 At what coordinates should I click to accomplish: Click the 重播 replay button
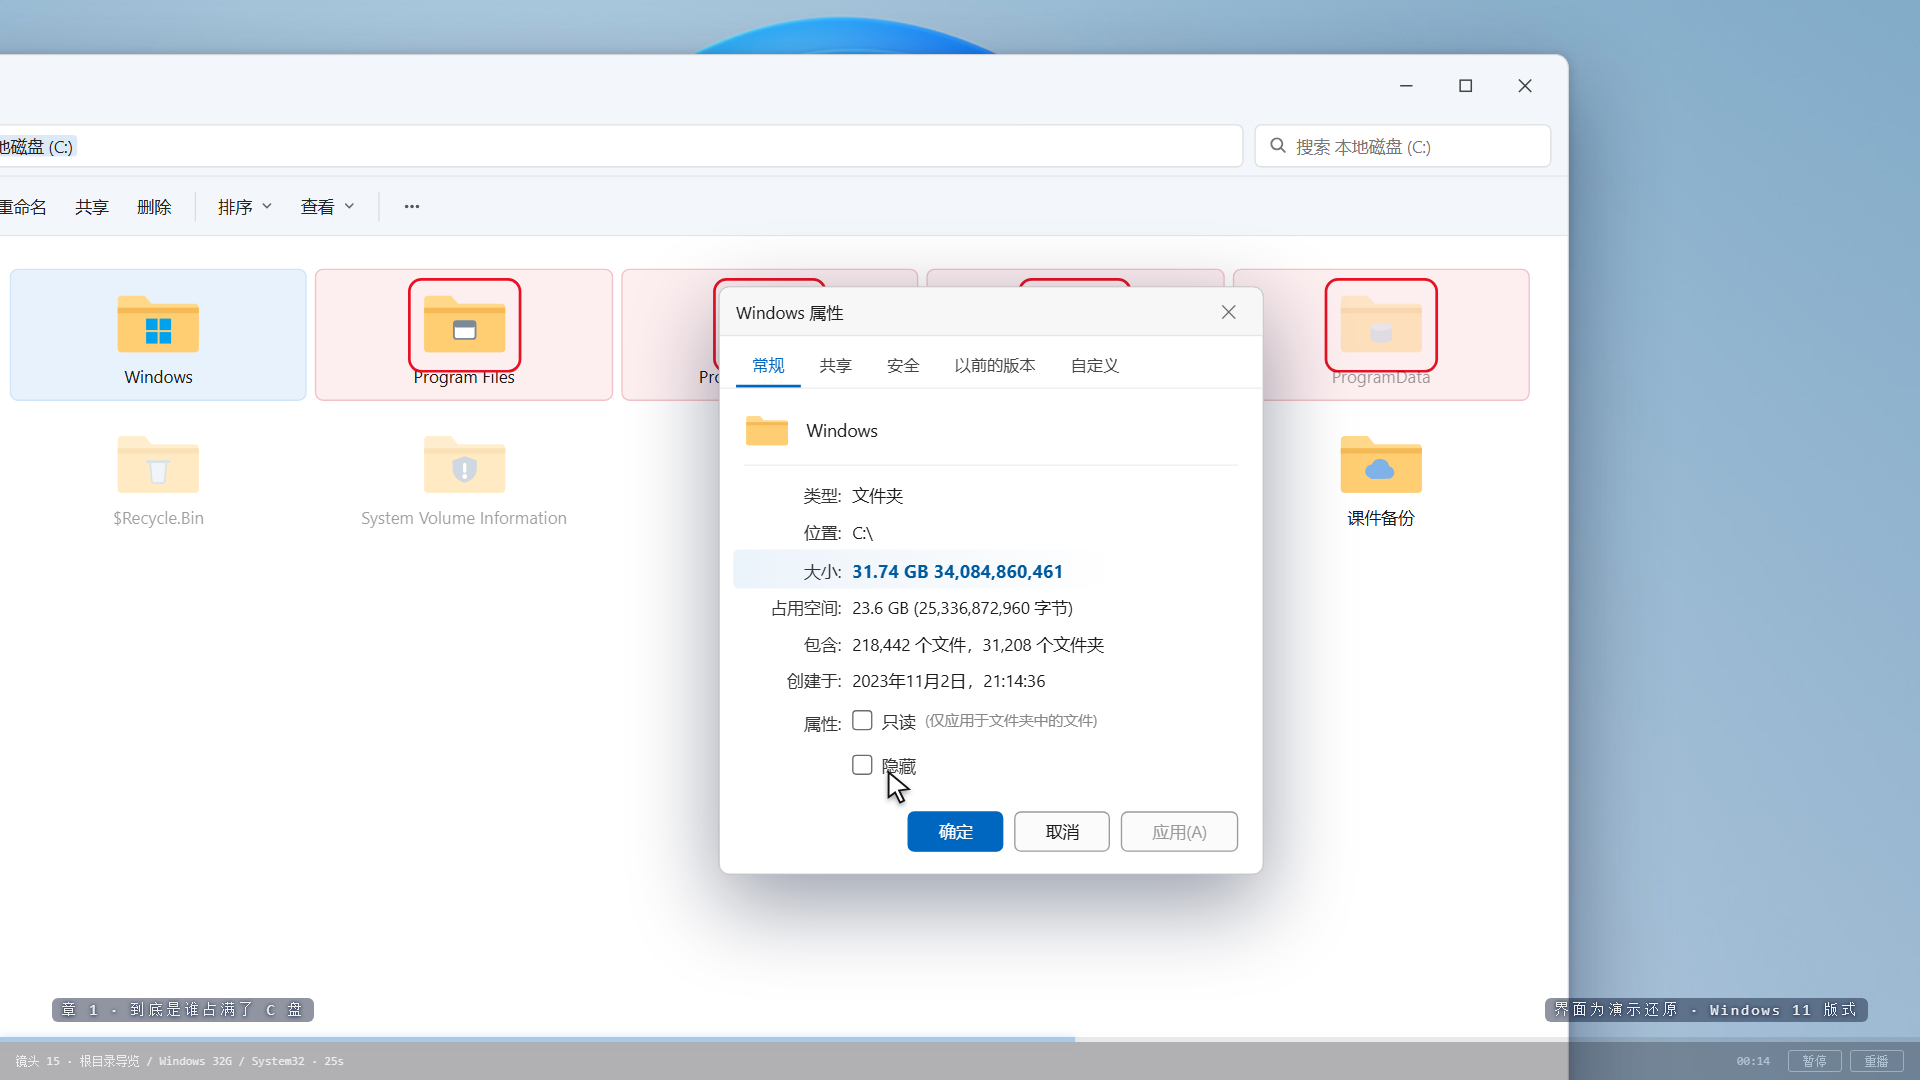[1876, 1062]
